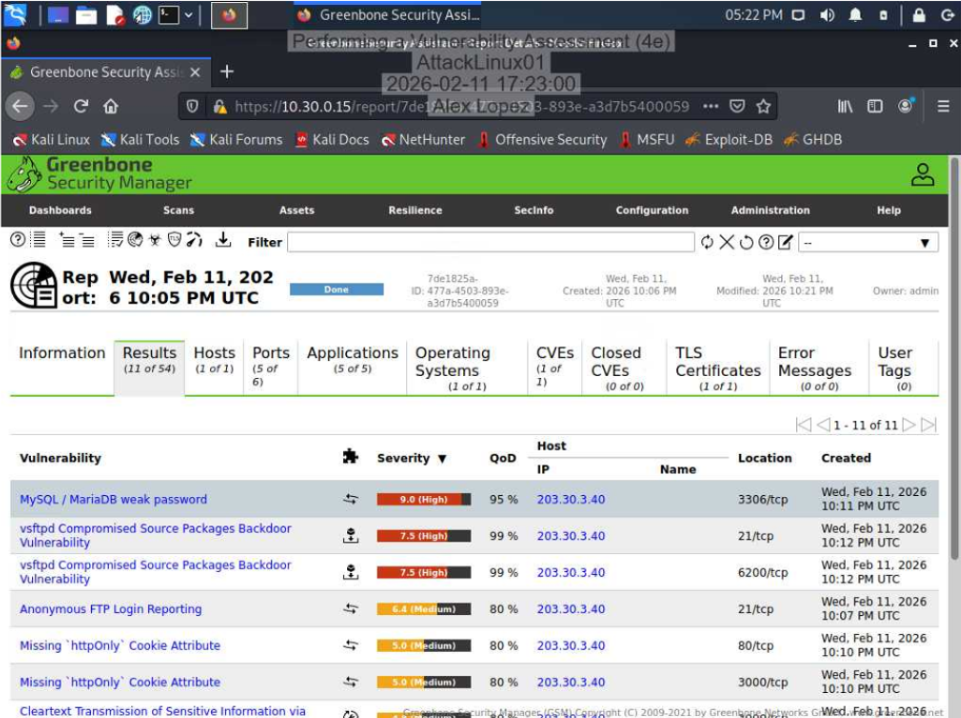The height and width of the screenshot is (718, 961).
Task: Open the filter edit icon
Action: coord(786,241)
